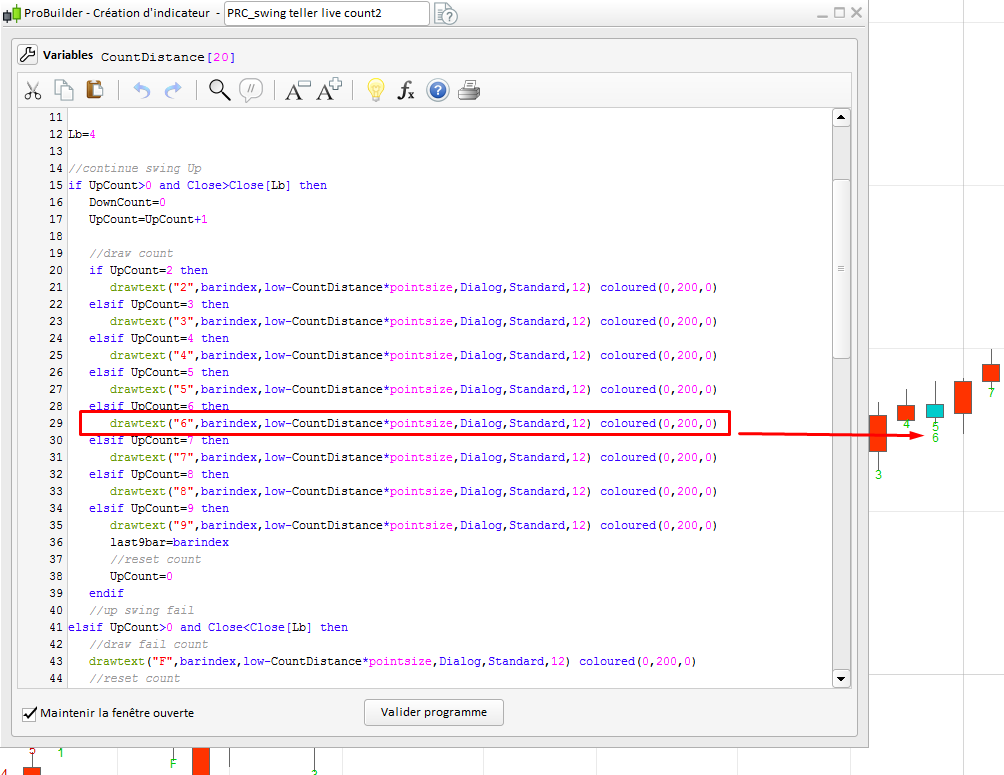Screen dimensions: 1004x775
Task: Undo the last edit
Action: click(x=142, y=90)
